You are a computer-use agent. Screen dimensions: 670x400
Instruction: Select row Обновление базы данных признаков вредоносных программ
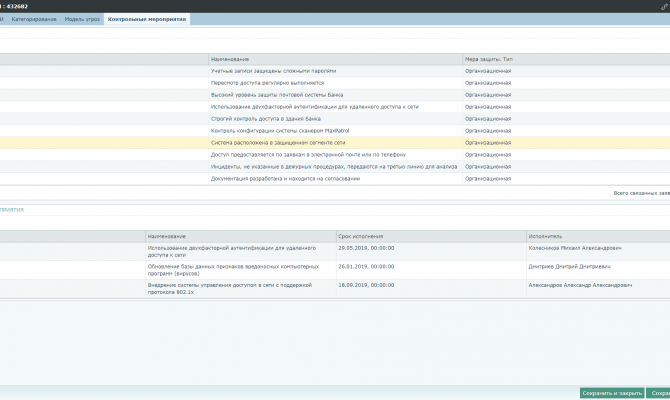coord(335,270)
